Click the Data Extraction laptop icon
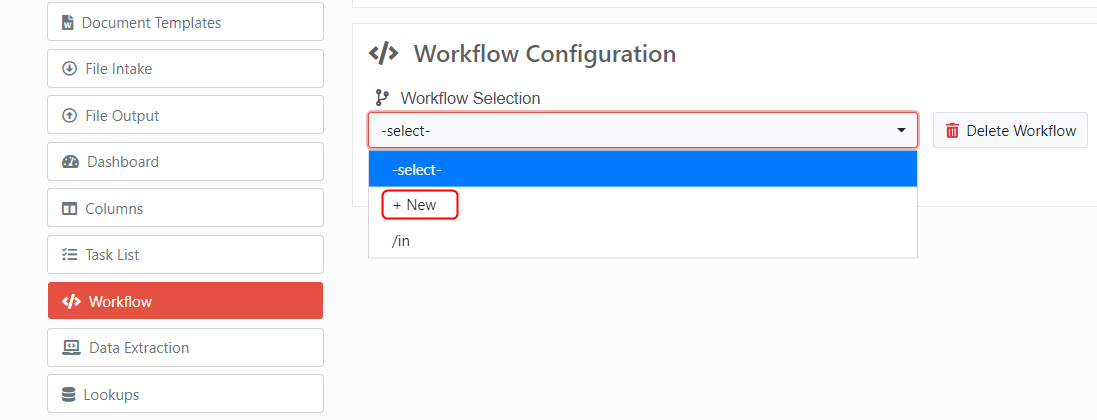Image resolution: width=1097 pixels, height=420 pixels. (x=71, y=348)
